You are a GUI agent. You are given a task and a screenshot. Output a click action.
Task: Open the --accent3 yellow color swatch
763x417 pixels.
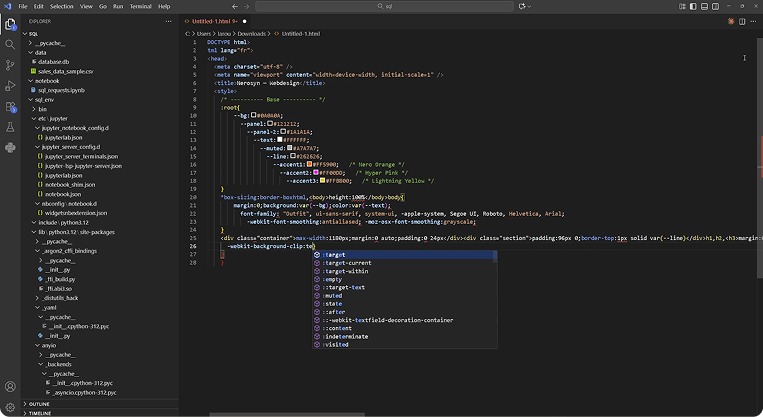322,181
